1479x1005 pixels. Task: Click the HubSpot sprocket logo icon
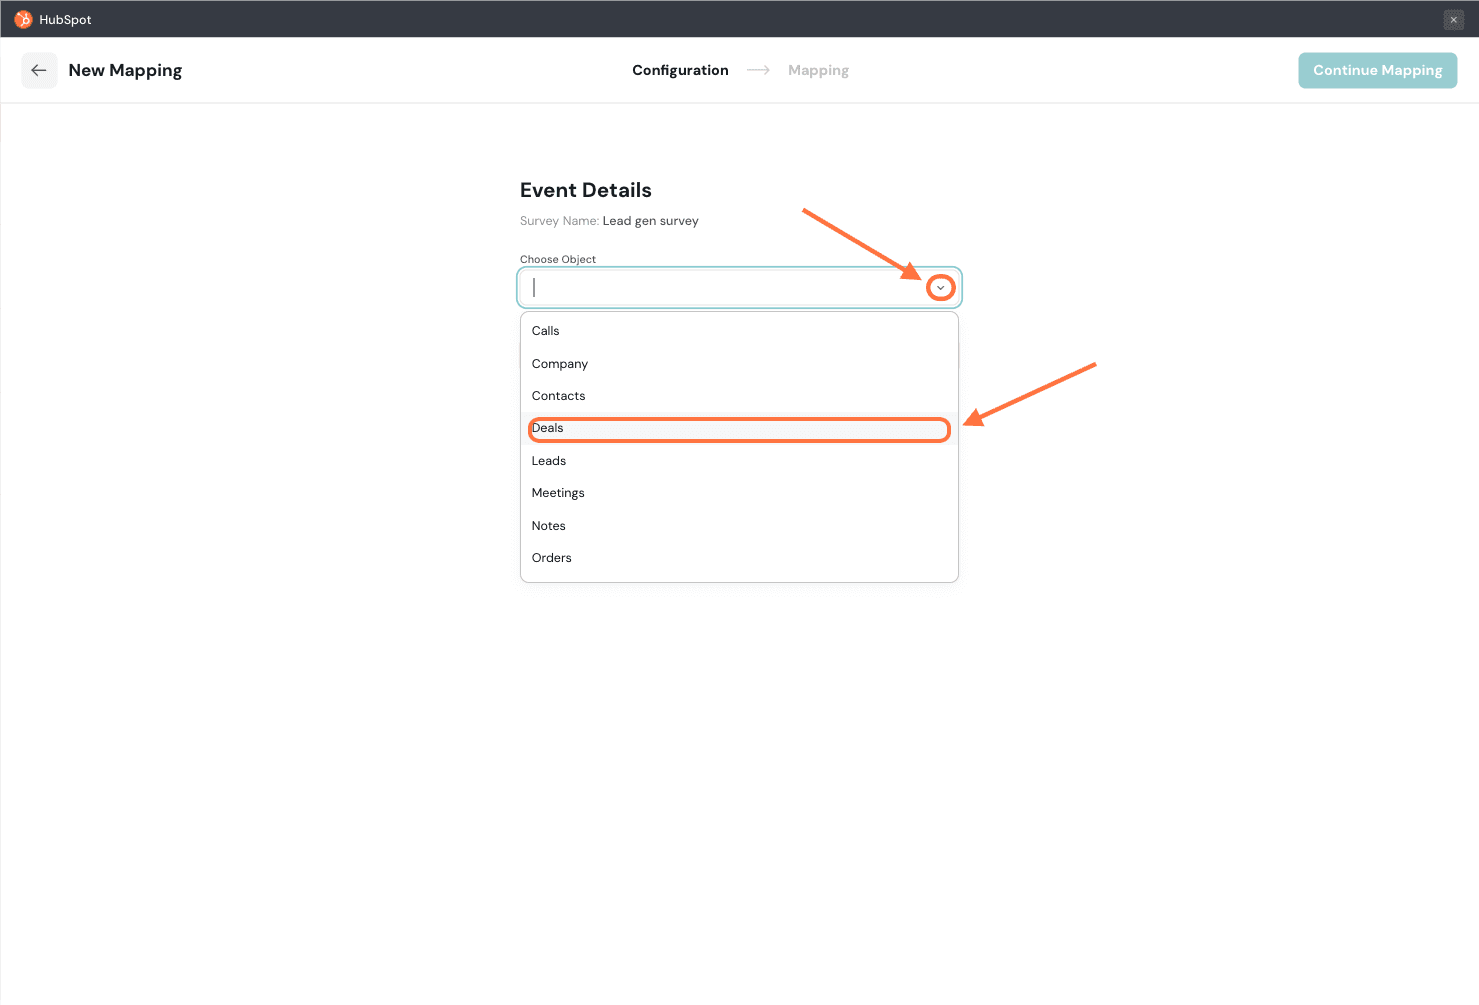coord(23,20)
